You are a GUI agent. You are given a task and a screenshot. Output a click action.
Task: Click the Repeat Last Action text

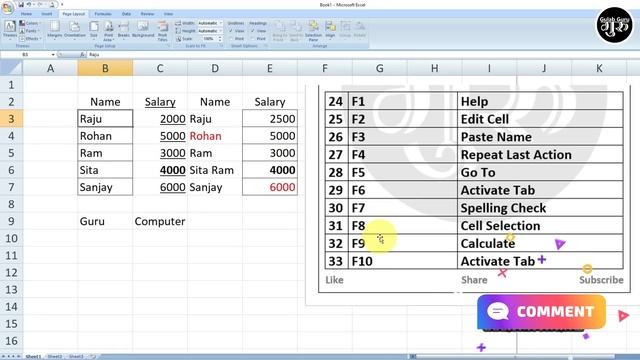(x=516, y=155)
